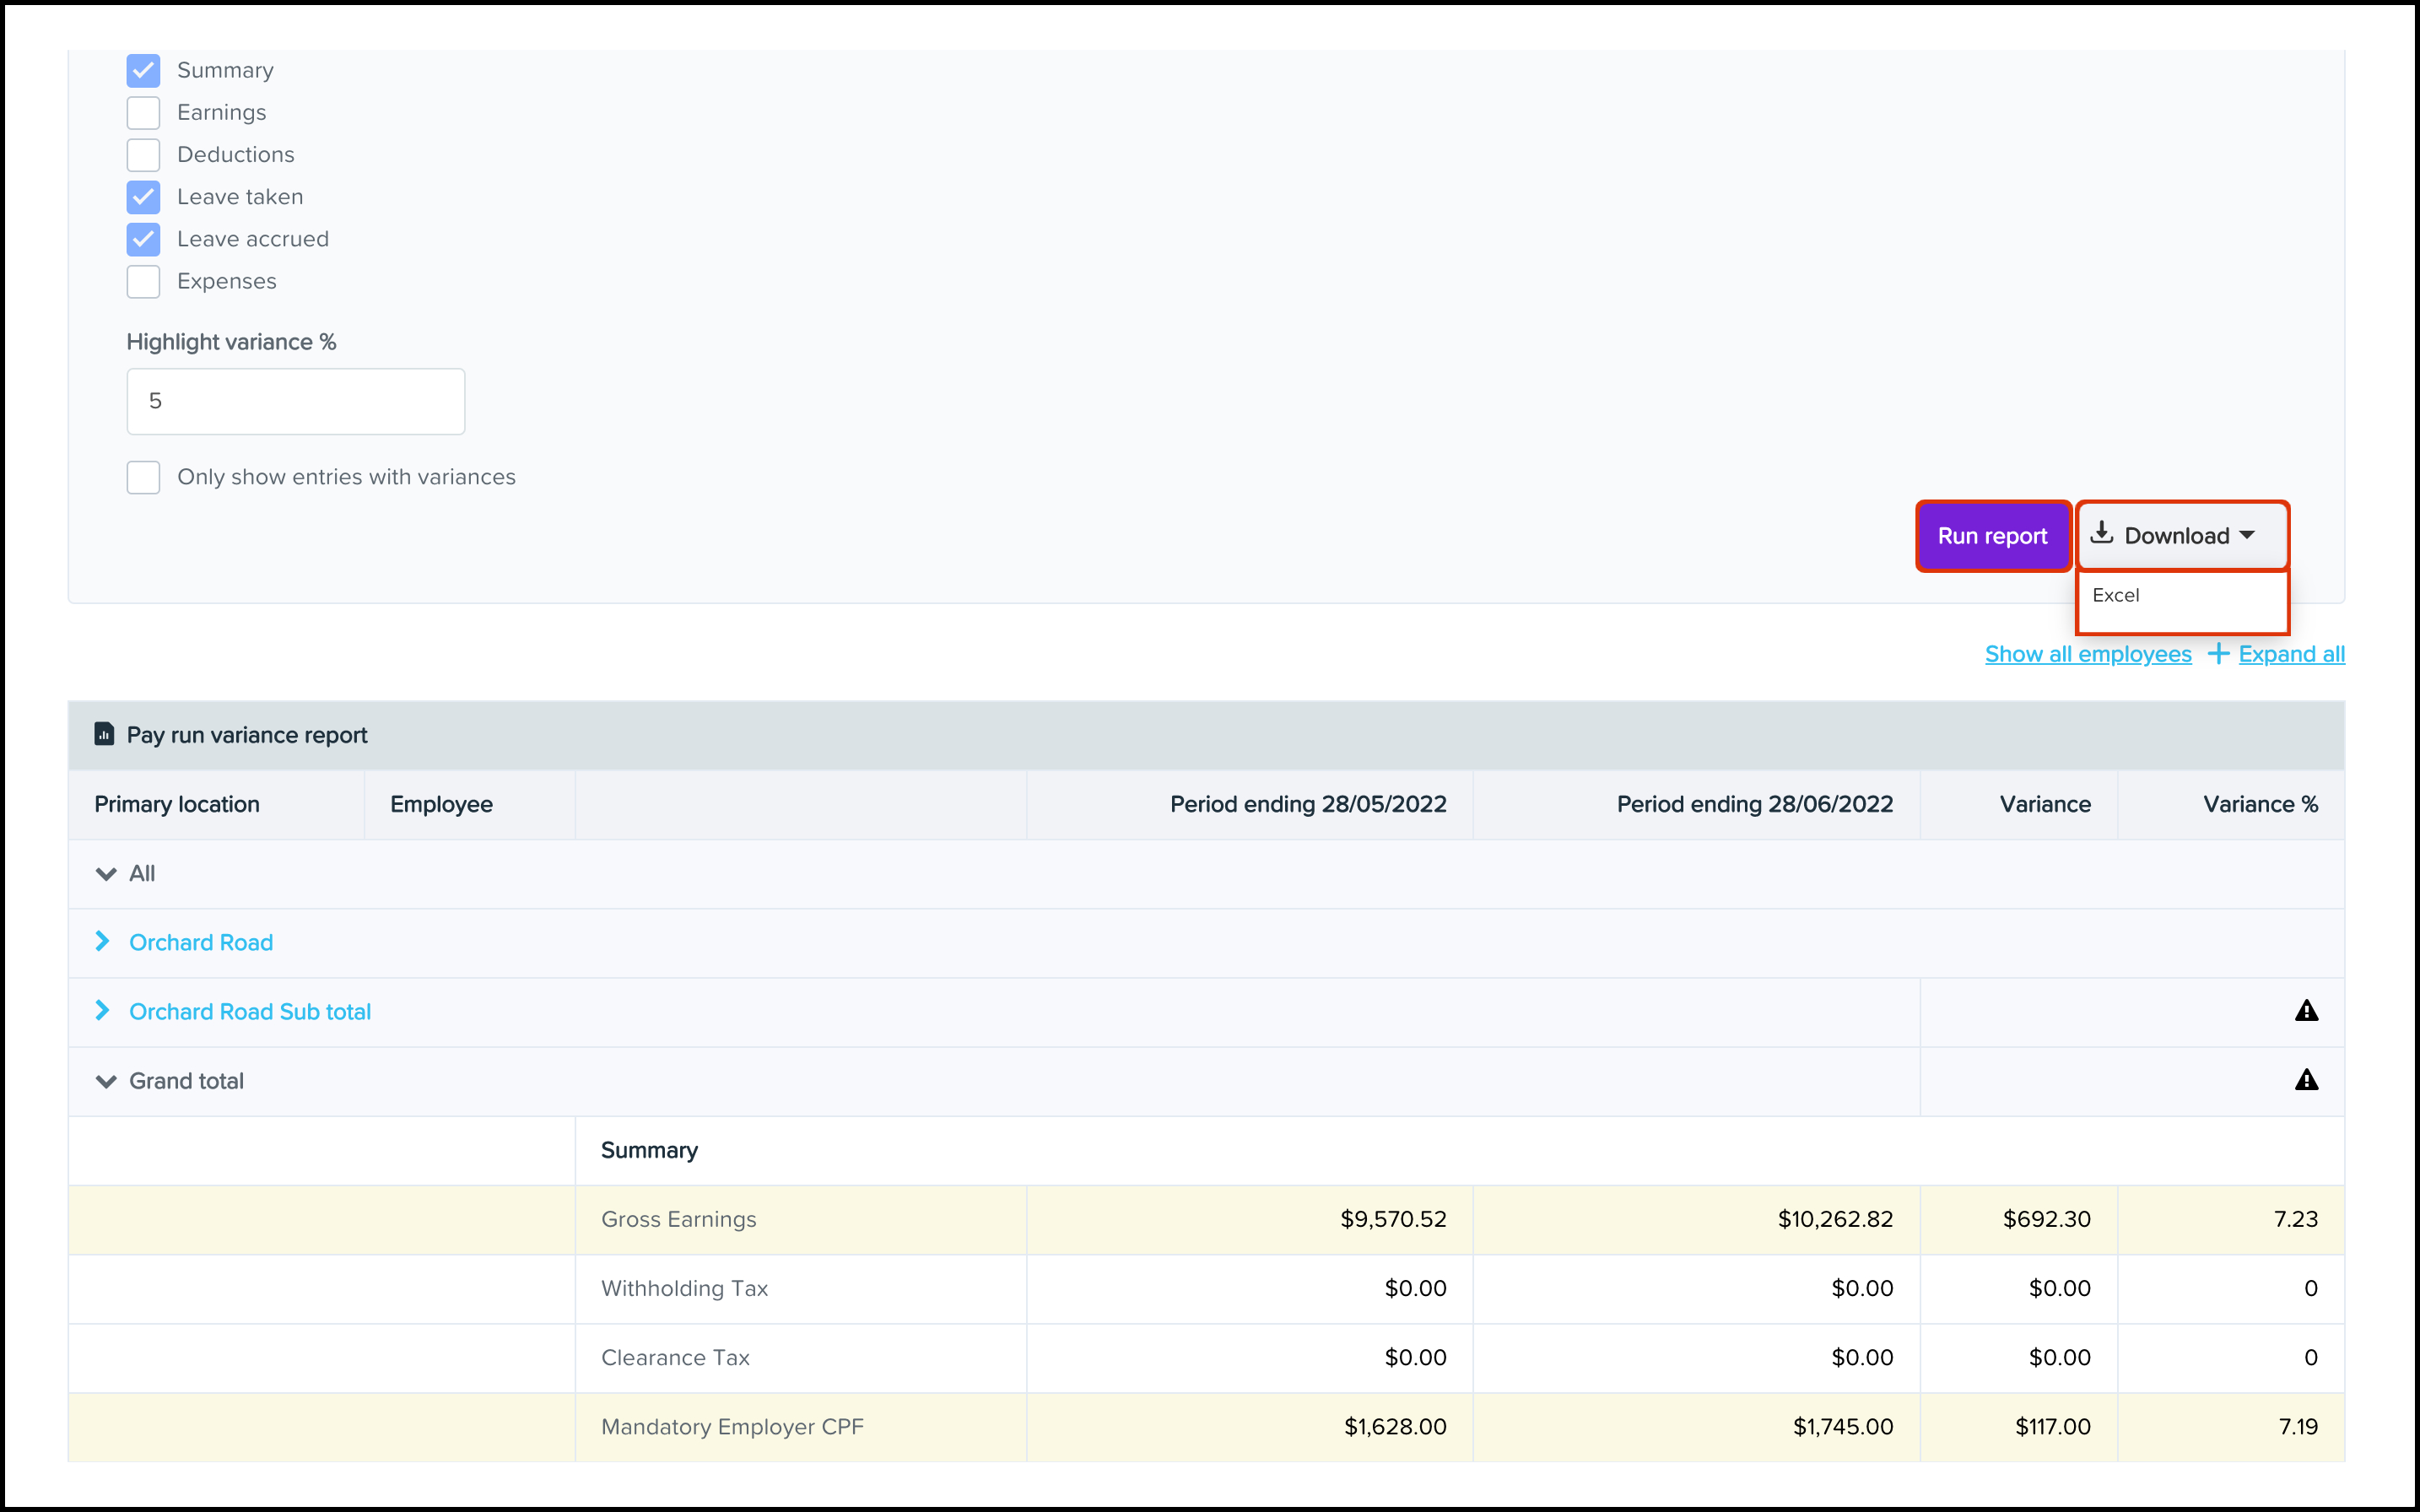Uncheck Leave accrued option
The height and width of the screenshot is (1512, 2420).
coord(143,239)
